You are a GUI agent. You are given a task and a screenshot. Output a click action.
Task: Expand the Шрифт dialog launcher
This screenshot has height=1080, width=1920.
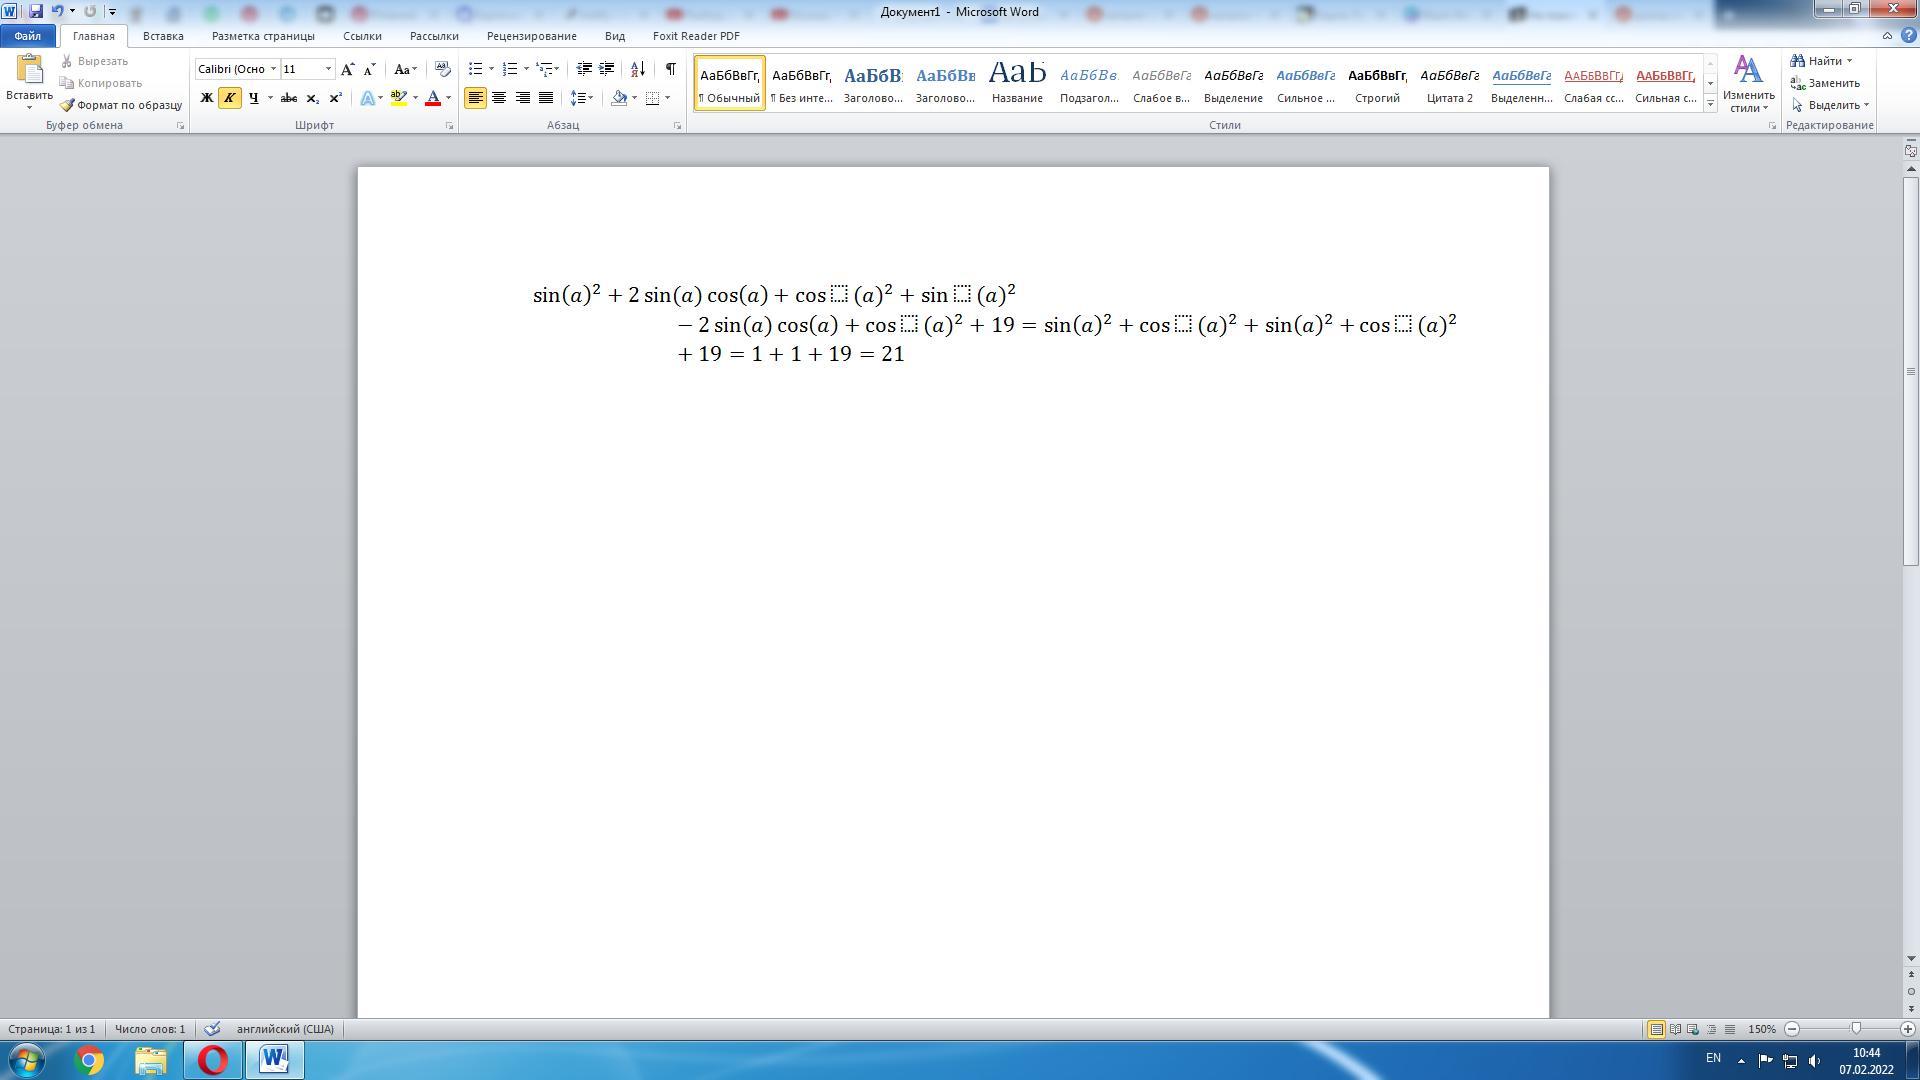pos(449,126)
